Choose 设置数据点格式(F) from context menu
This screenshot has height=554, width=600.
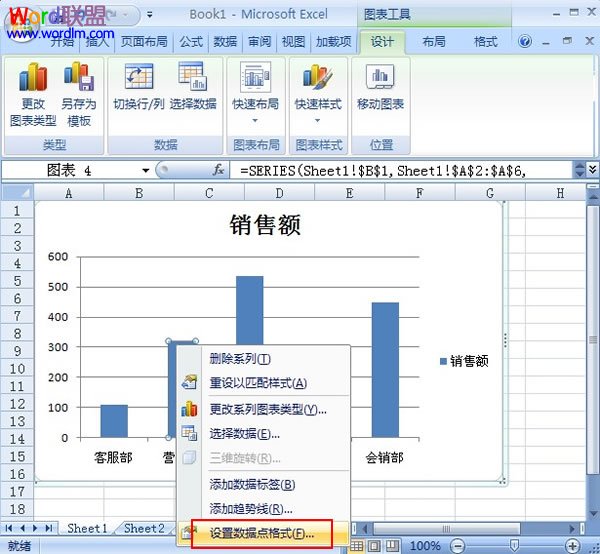click(262, 533)
